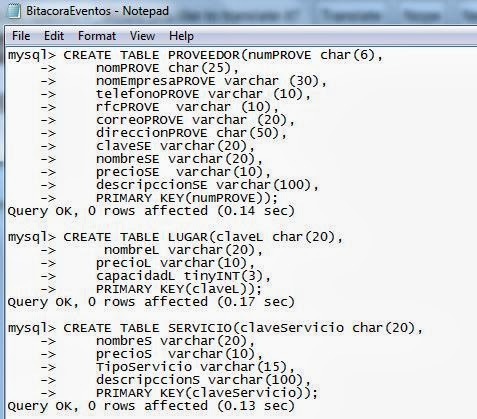
Task: Click 'Query OK, 0 rows affected (0.14 sec)'
Action: pos(151,211)
